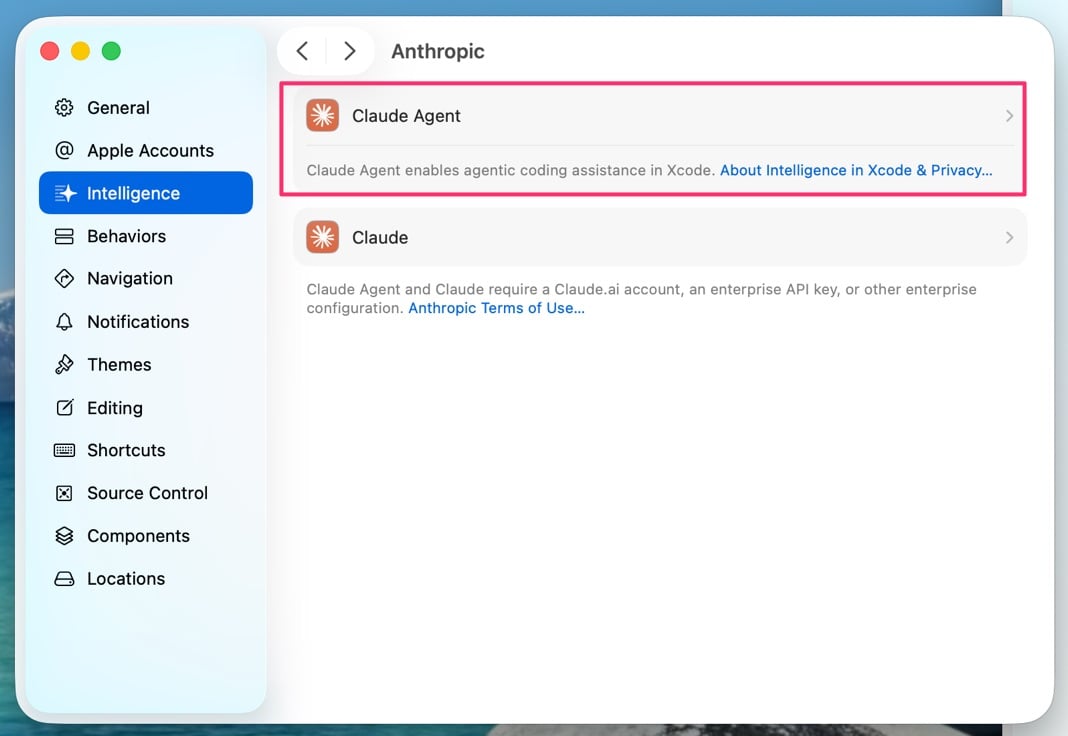
Task: Click the Themes paintbrush icon
Action: point(64,365)
